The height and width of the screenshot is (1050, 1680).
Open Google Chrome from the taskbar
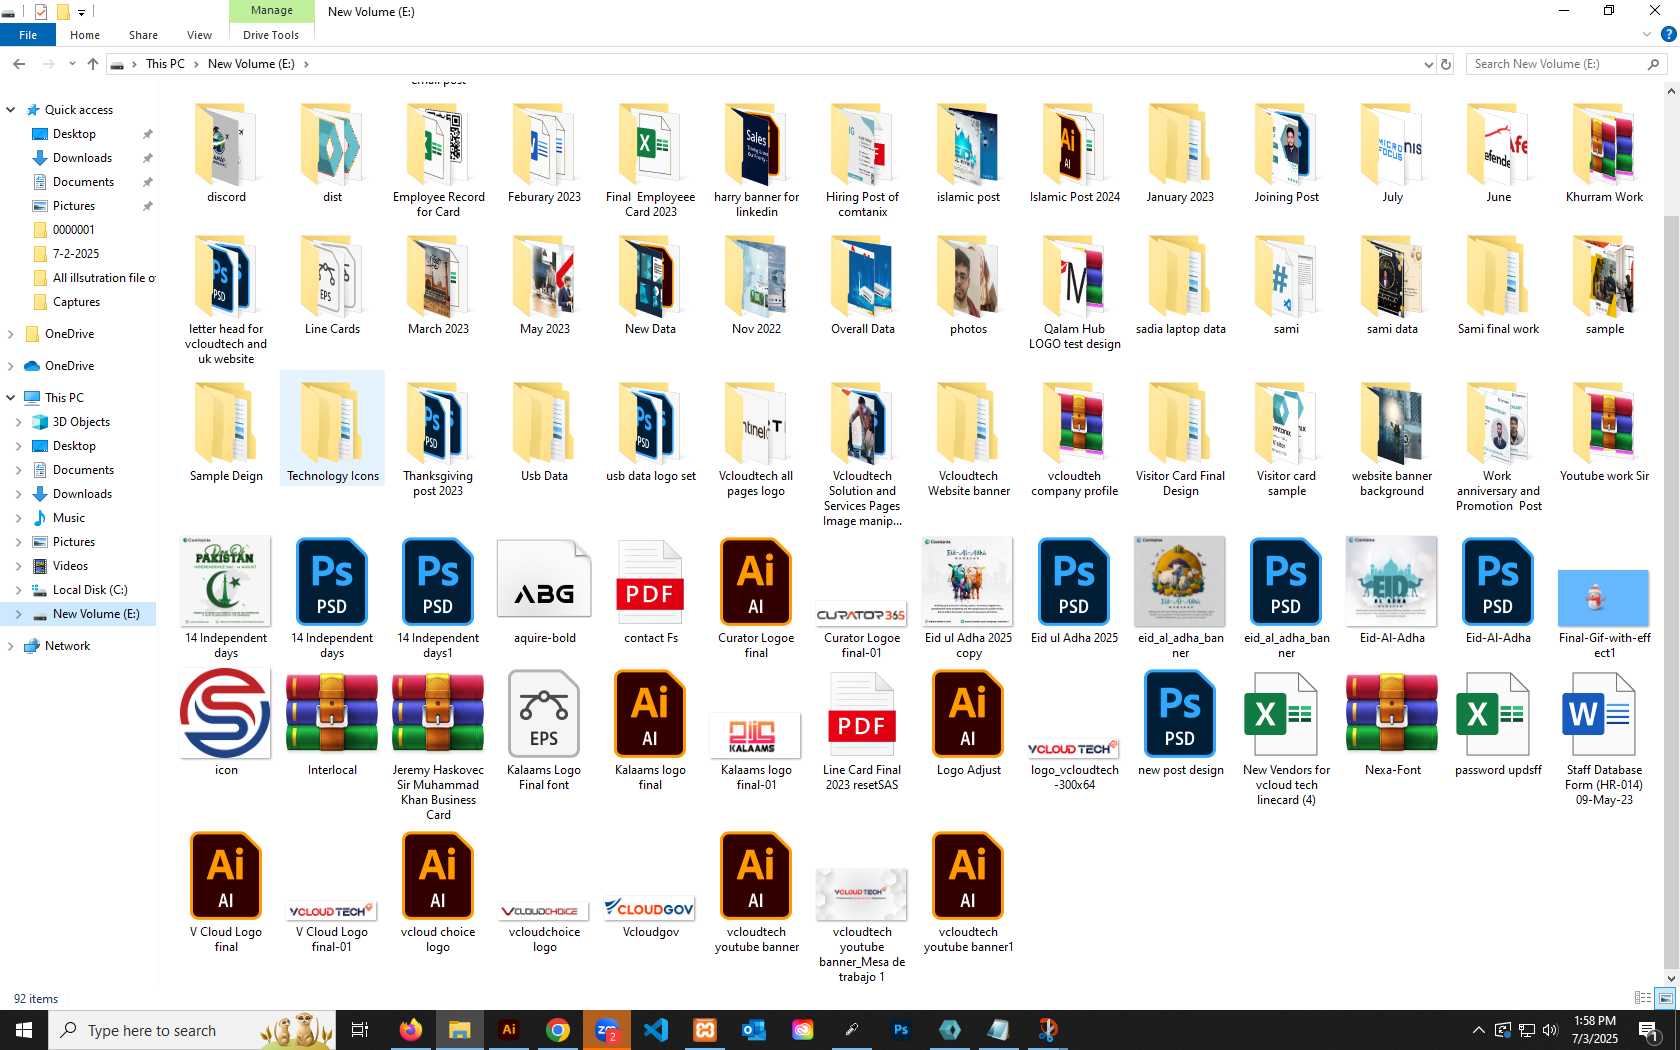[558, 1030]
